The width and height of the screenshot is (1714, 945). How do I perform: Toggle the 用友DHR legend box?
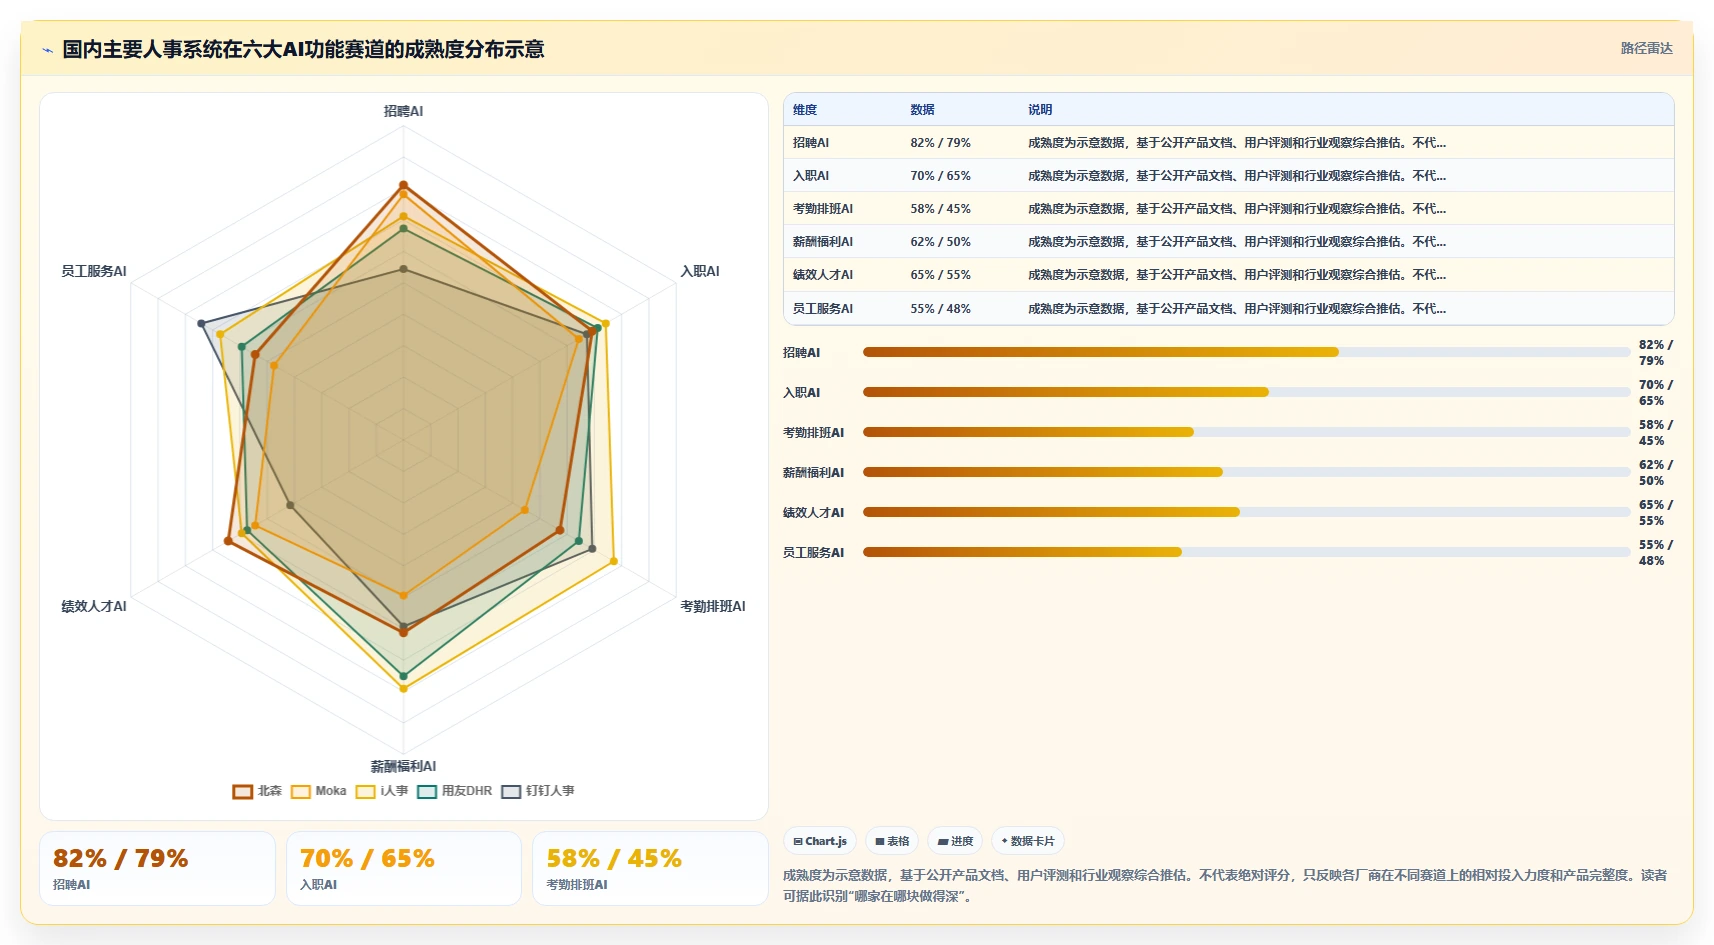(x=427, y=791)
